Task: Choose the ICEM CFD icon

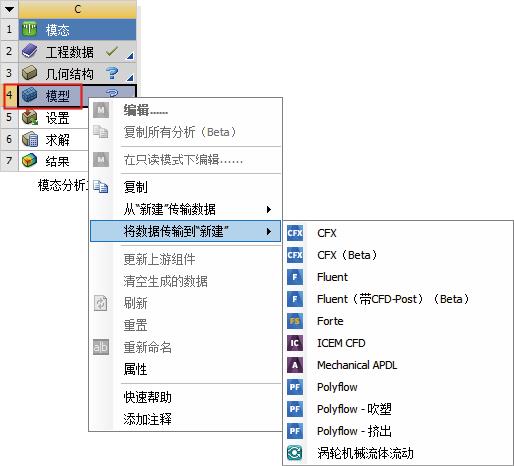Action: [x=295, y=343]
